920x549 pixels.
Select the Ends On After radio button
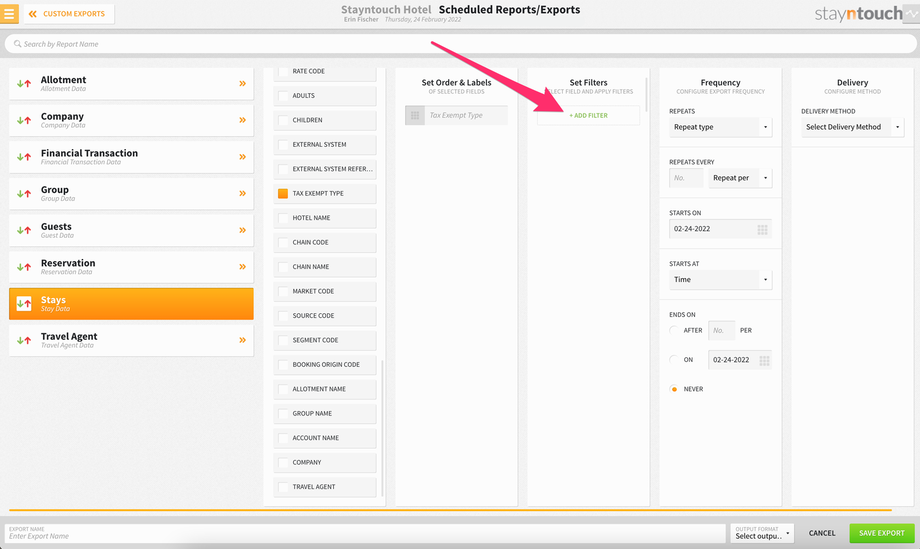674,330
